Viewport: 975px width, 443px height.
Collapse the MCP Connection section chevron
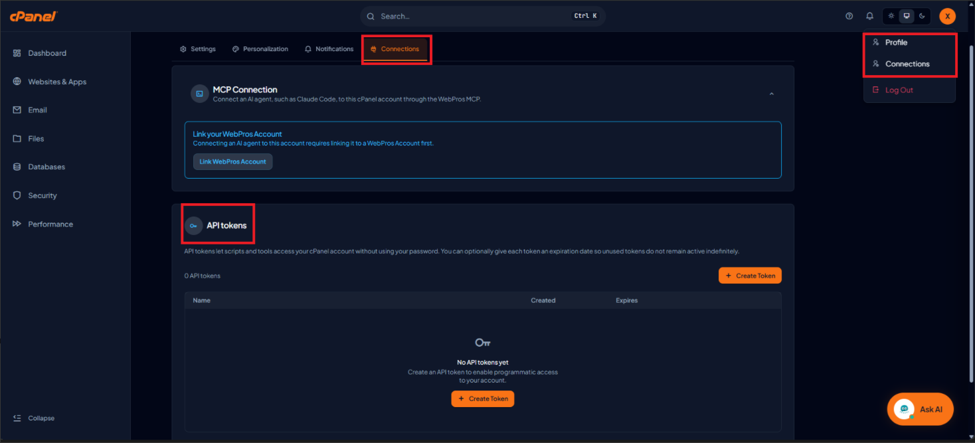[x=772, y=94]
